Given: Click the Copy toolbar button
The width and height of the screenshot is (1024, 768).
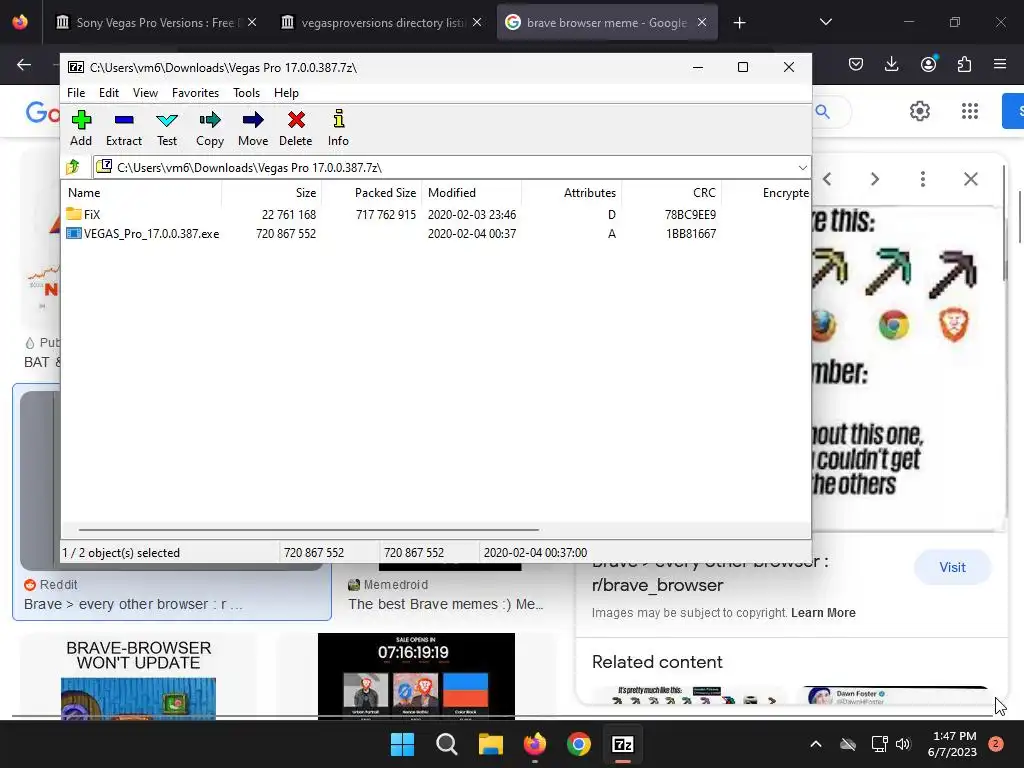Looking at the screenshot, I should point(210,128).
